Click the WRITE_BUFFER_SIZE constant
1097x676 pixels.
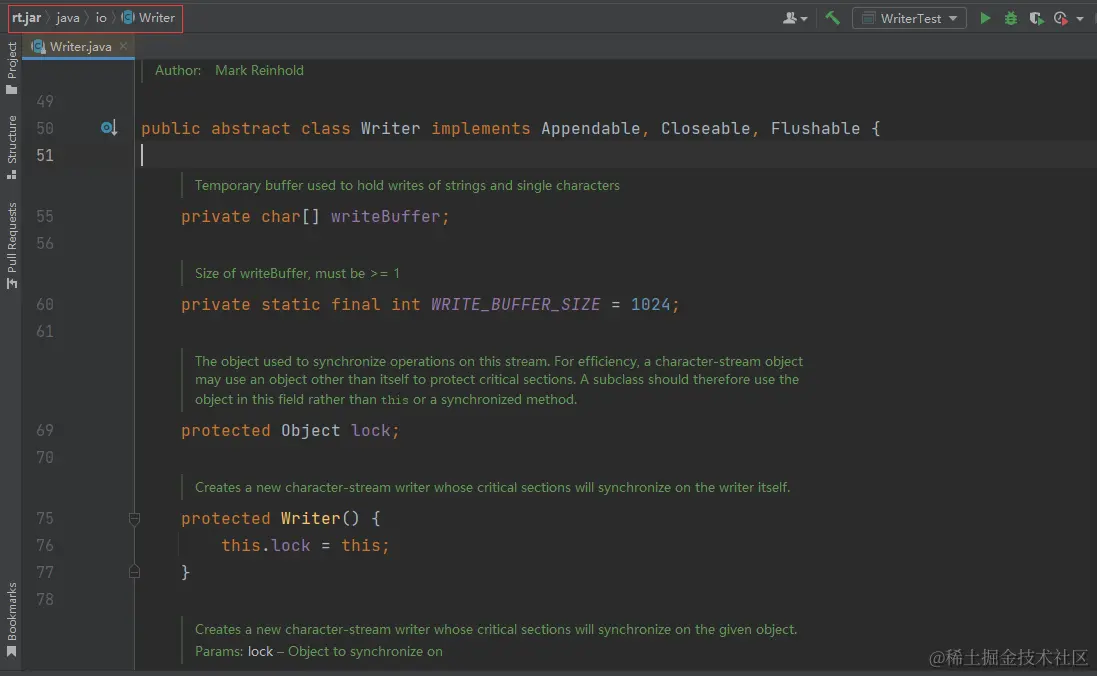click(x=515, y=304)
